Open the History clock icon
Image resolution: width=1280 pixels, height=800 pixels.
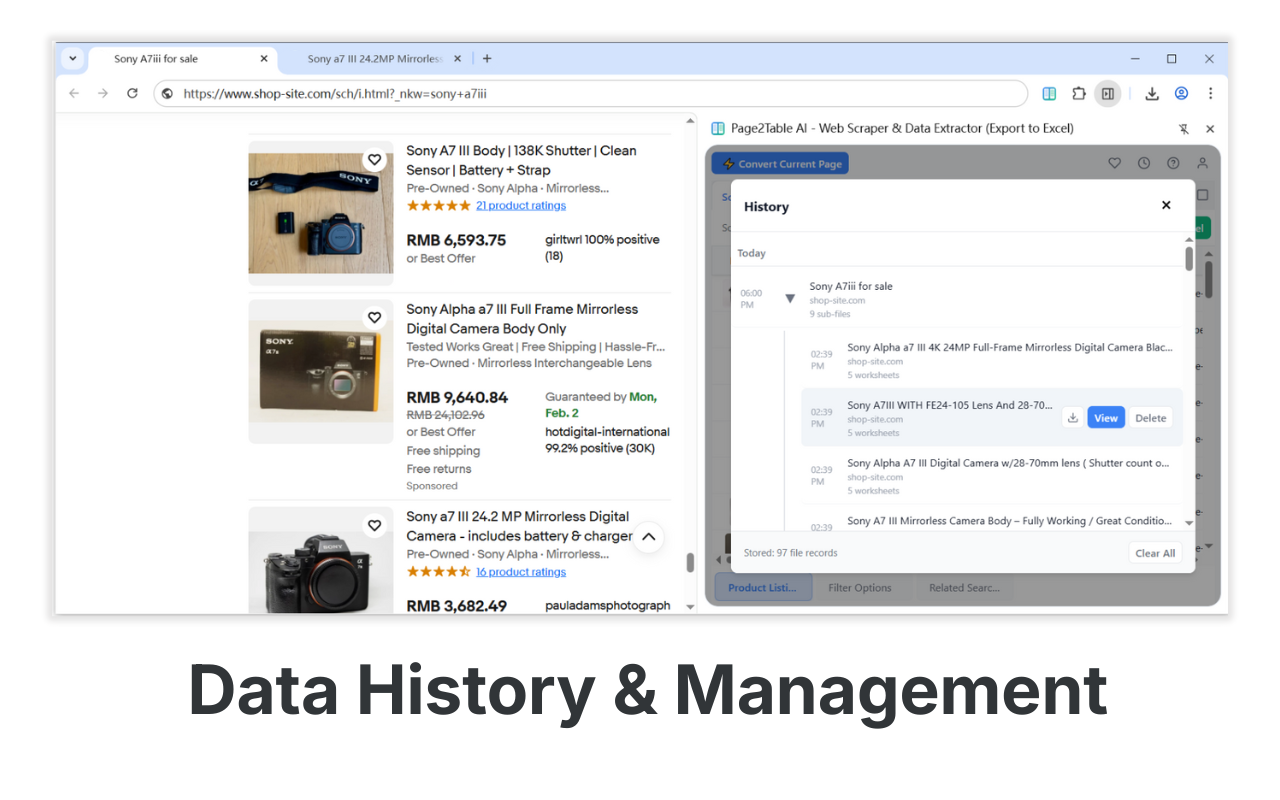point(1144,163)
